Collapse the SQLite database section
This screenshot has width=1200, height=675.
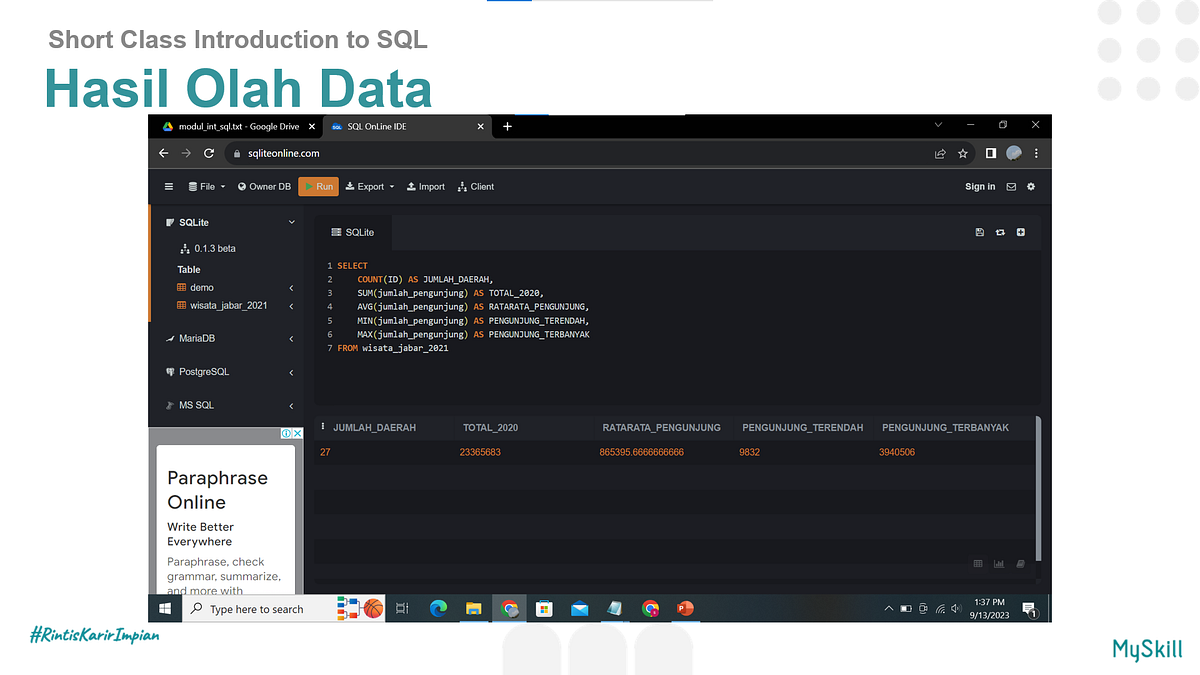coord(290,221)
